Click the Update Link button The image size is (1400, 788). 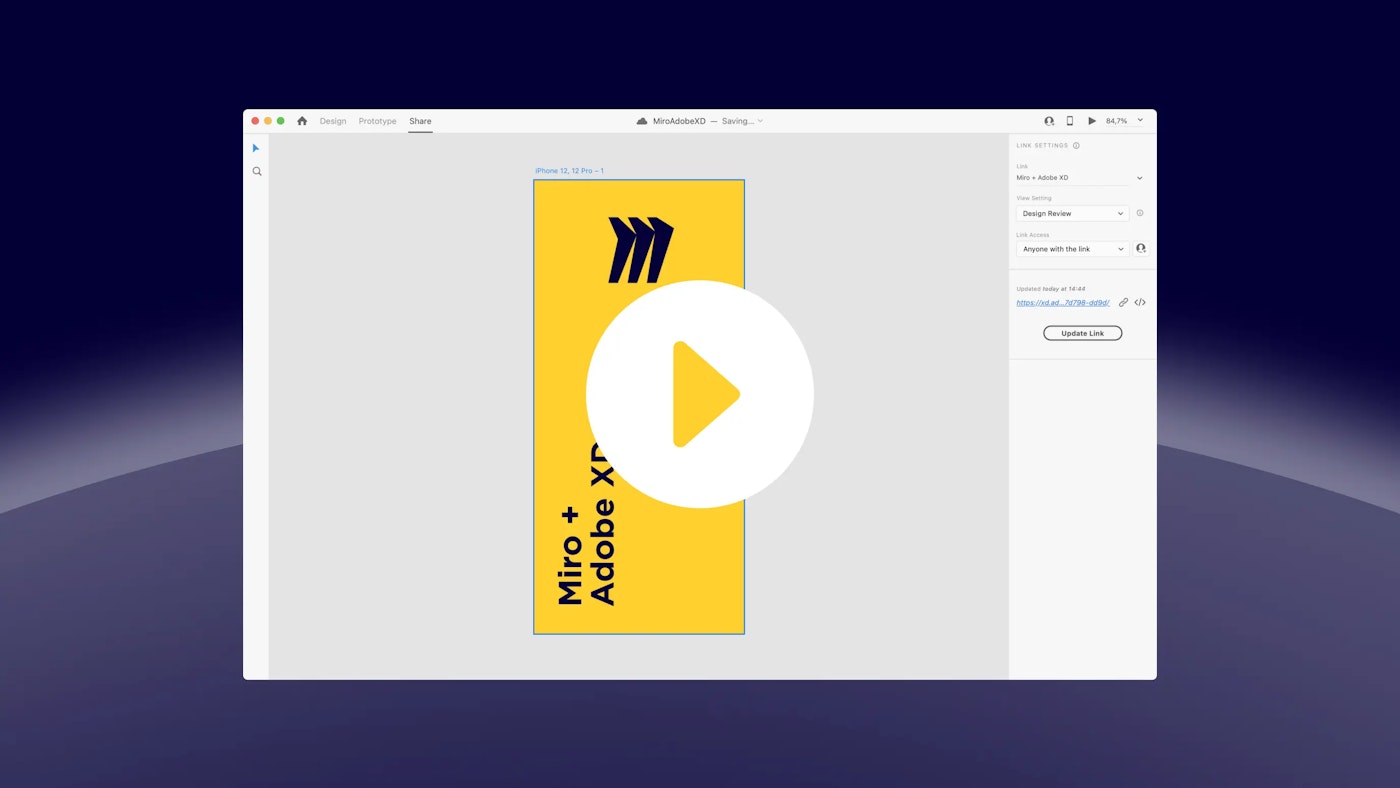1082,333
